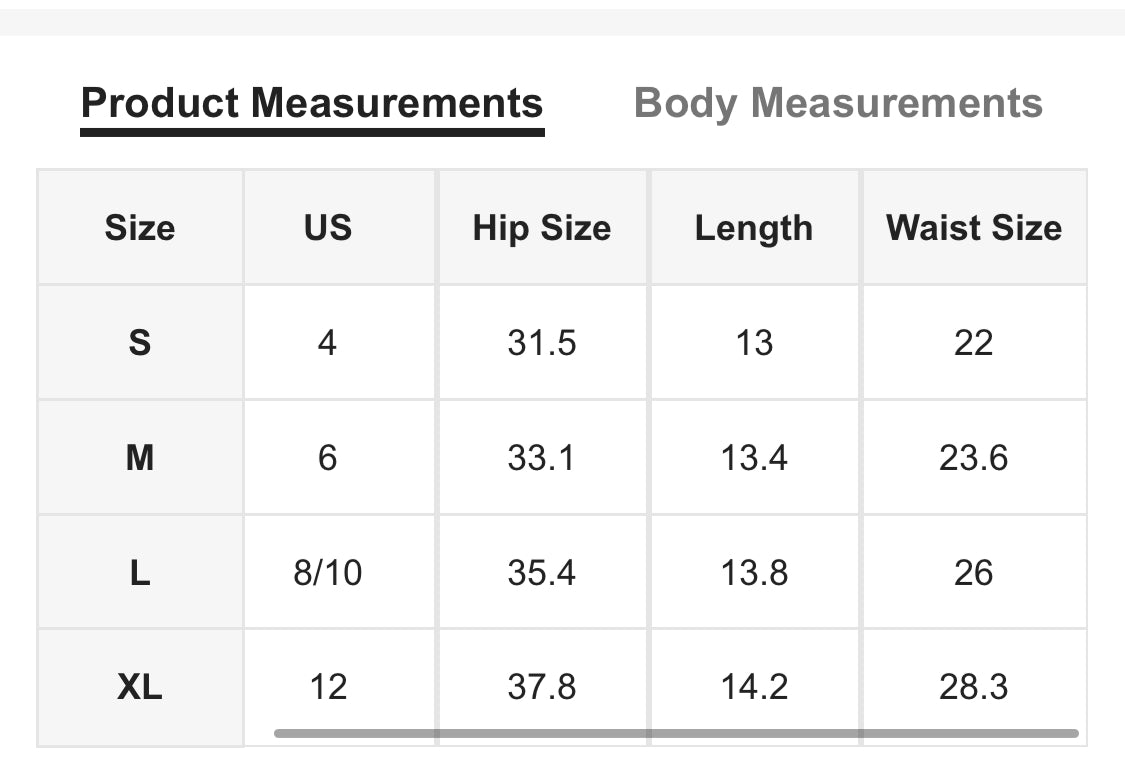Select the S size row label
The height and width of the screenshot is (772, 1125).
click(140, 343)
